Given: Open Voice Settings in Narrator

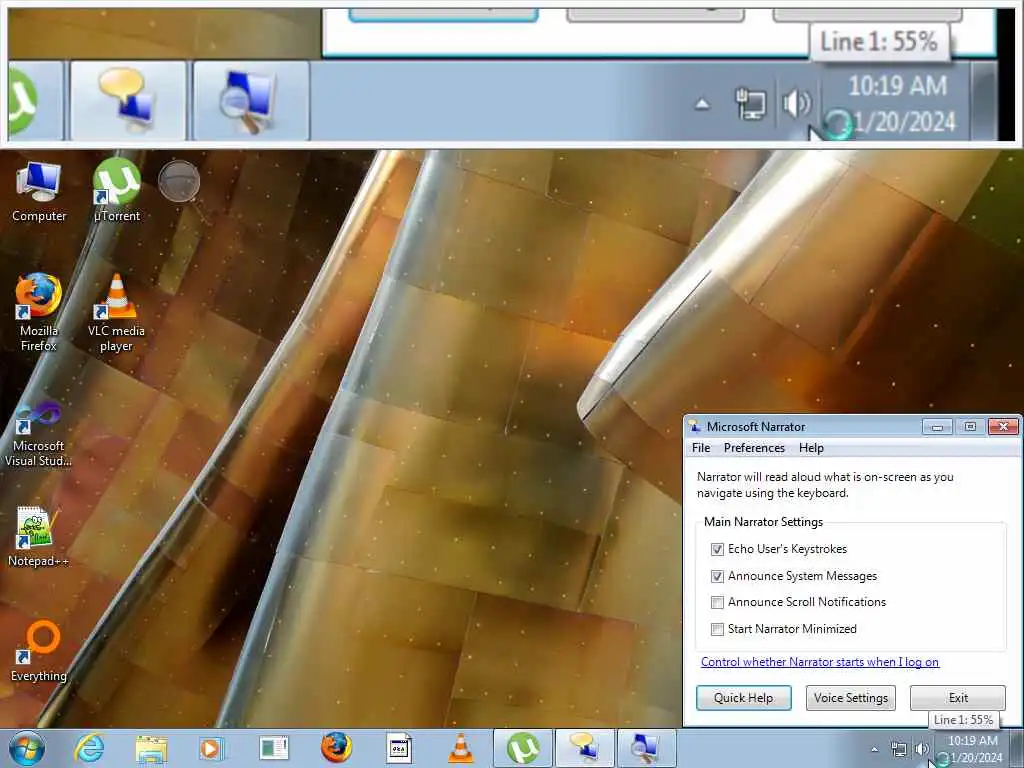Looking at the screenshot, I should point(850,697).
